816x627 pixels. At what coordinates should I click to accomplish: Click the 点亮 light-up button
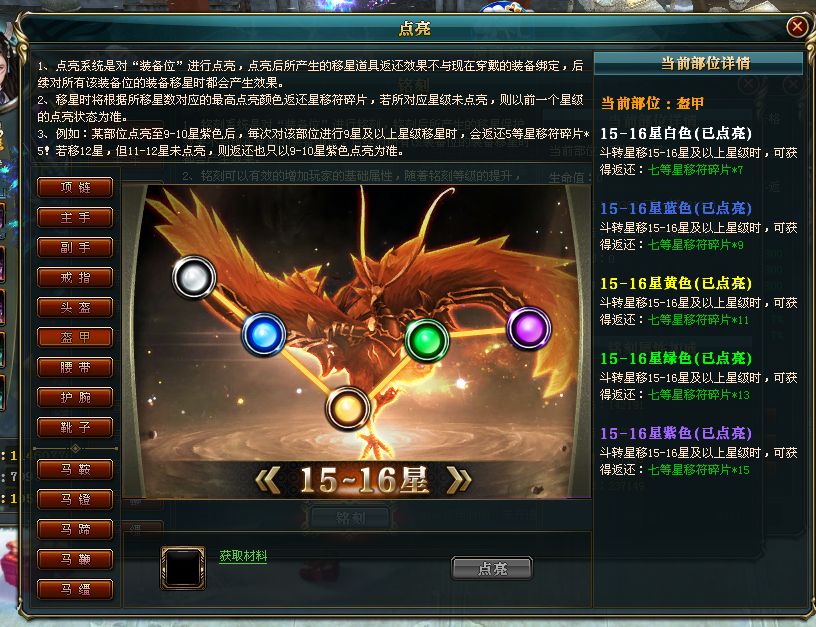pyautogui.click(x=492, y=568)
